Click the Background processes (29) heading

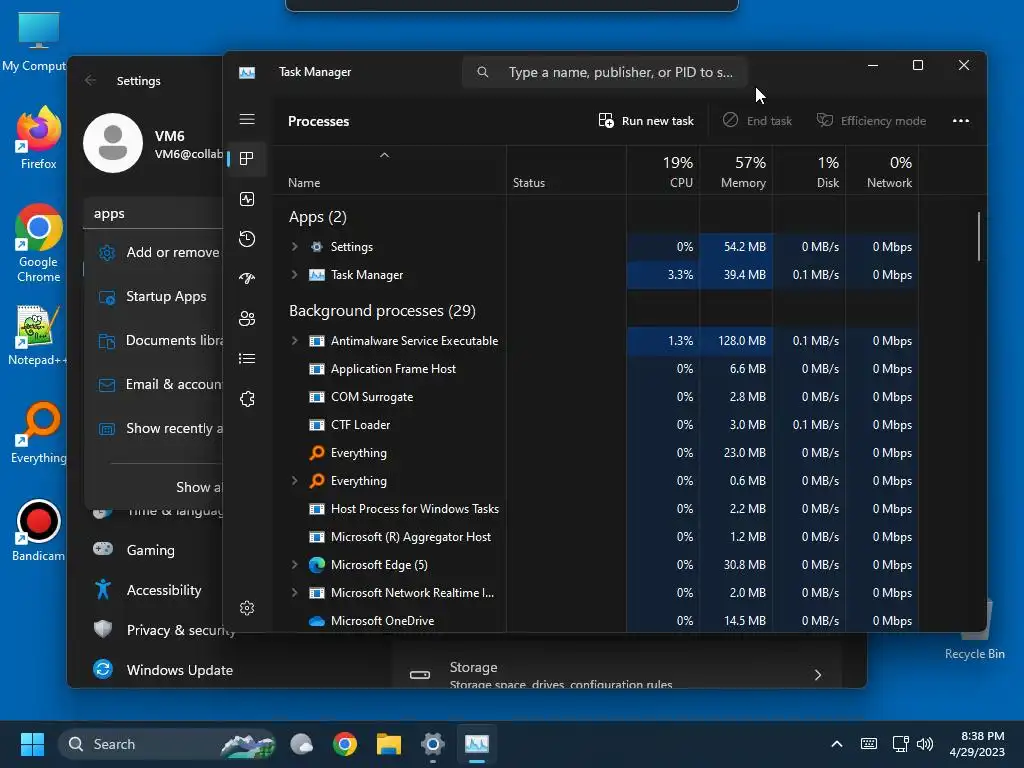[382, 311]
